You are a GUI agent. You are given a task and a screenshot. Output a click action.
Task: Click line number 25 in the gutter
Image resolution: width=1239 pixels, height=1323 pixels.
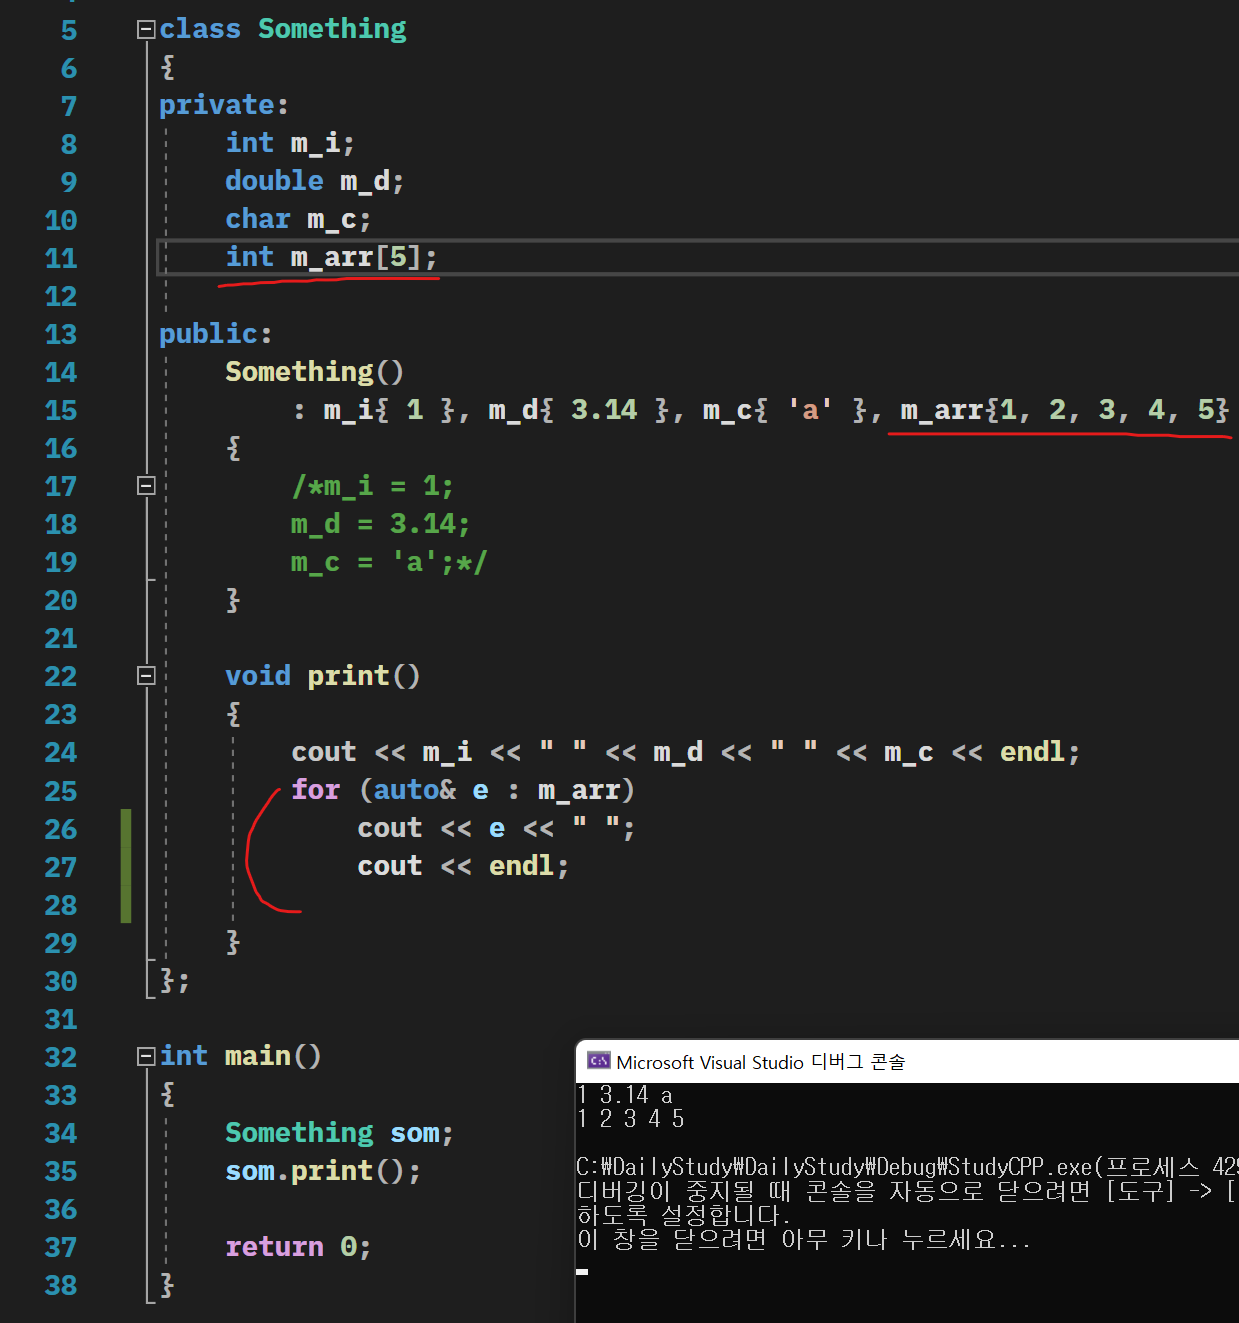pyautogui.click(x=61, y=791)
